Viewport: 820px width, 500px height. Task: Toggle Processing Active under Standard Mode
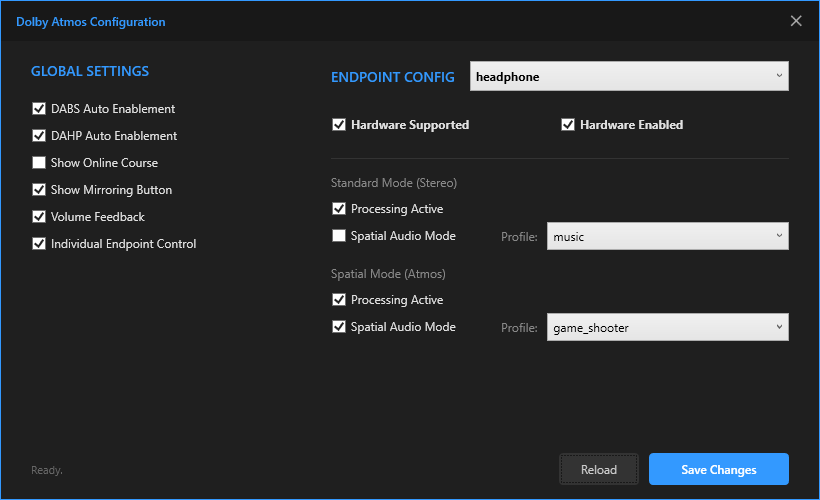pyautogui.click(x=339, y=209)
